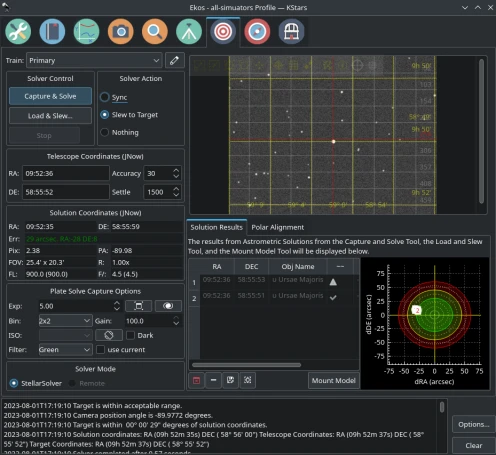Switch to the Capture camera module

pyautogui.click(x=121, y=32)
